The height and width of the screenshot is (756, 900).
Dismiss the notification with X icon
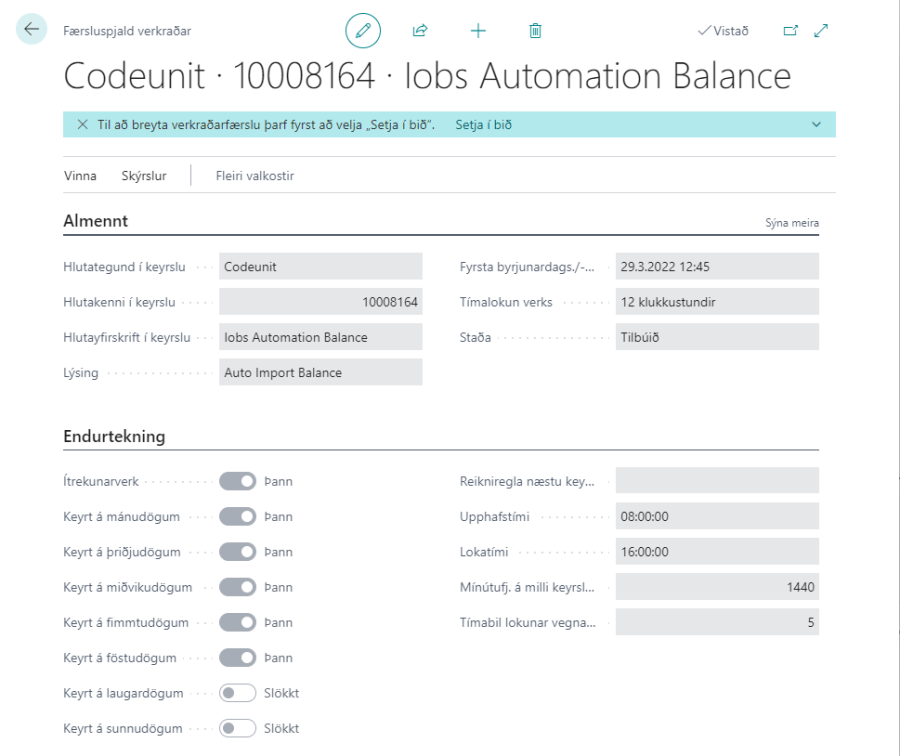(x=82, y=125)
